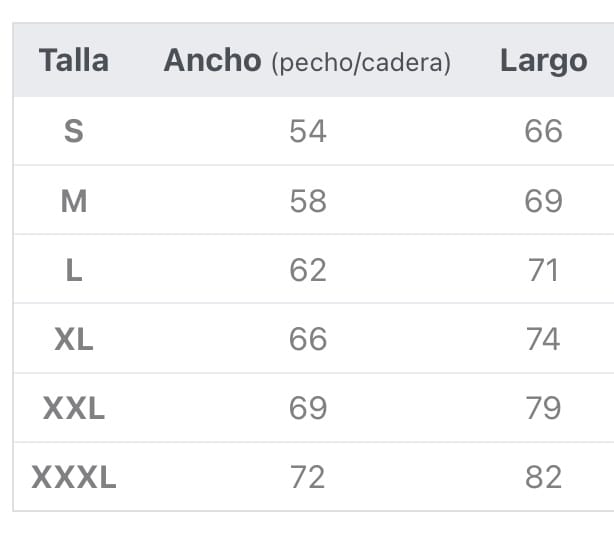Select the XXXL size row label

pyautogui.click(x=73, y=477)
